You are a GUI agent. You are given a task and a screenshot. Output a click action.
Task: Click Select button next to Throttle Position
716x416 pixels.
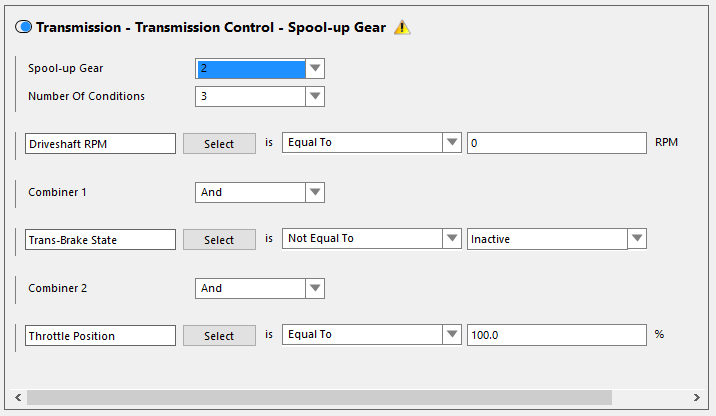[219, 336]
